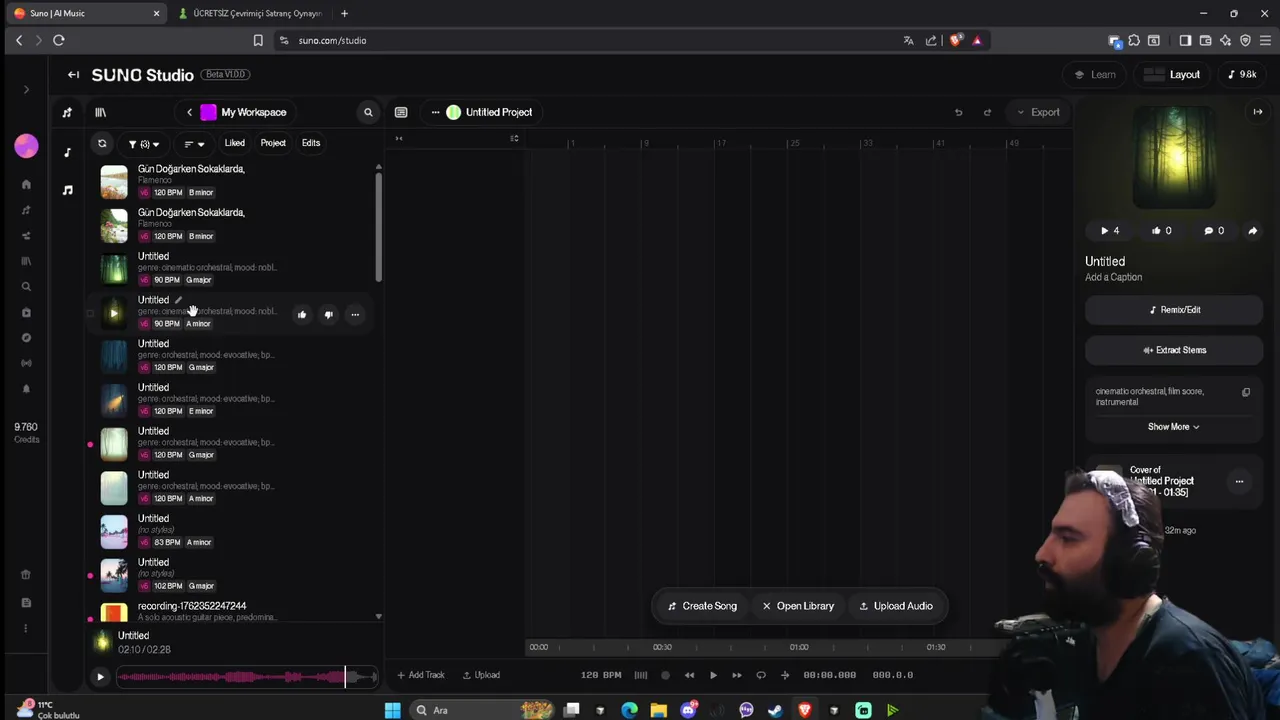Open Home in the left sidebar
Image resolution: width=1280 pixels, height=720 pixels.
(26, 185)
